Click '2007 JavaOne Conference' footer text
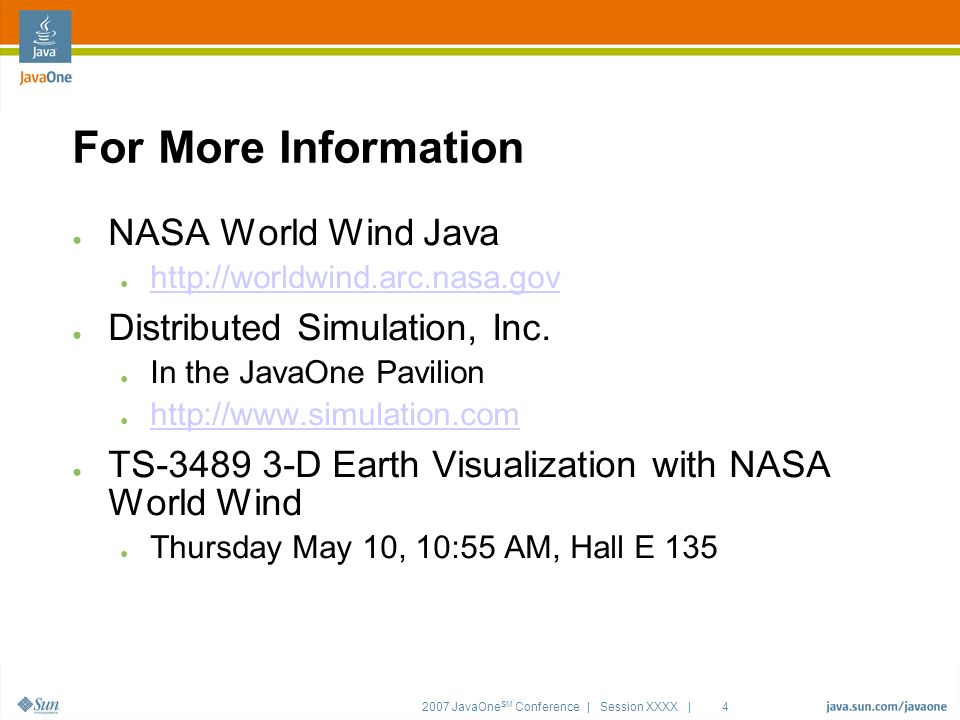960x720 pixels. click(x=500, y=707)
